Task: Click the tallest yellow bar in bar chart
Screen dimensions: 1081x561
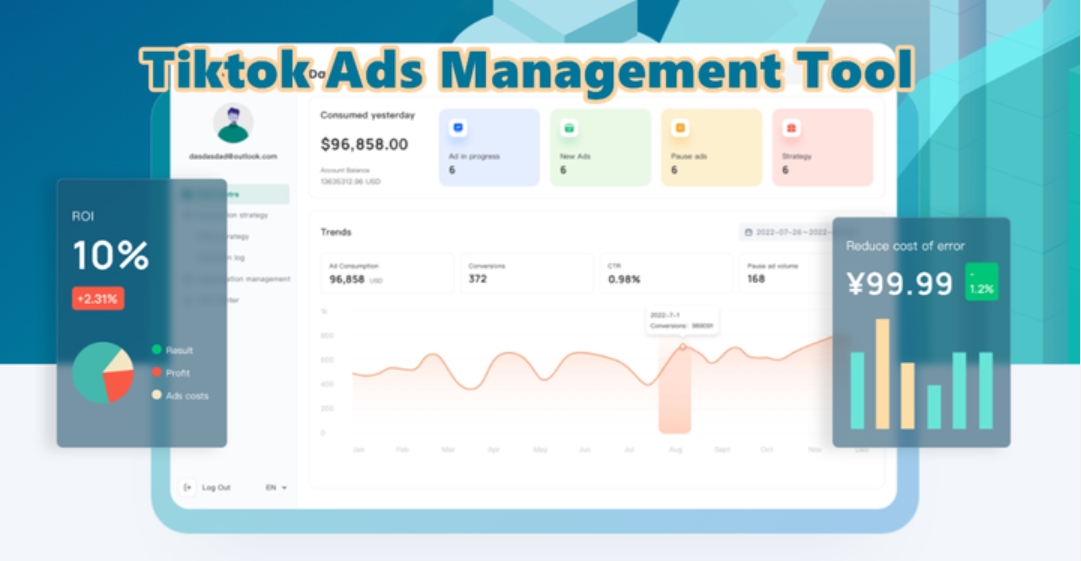Action: (882, 374)
